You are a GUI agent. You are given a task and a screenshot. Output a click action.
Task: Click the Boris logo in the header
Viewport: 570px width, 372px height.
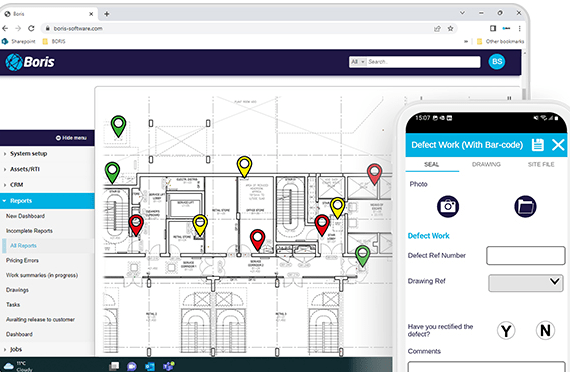click(30, 62)
